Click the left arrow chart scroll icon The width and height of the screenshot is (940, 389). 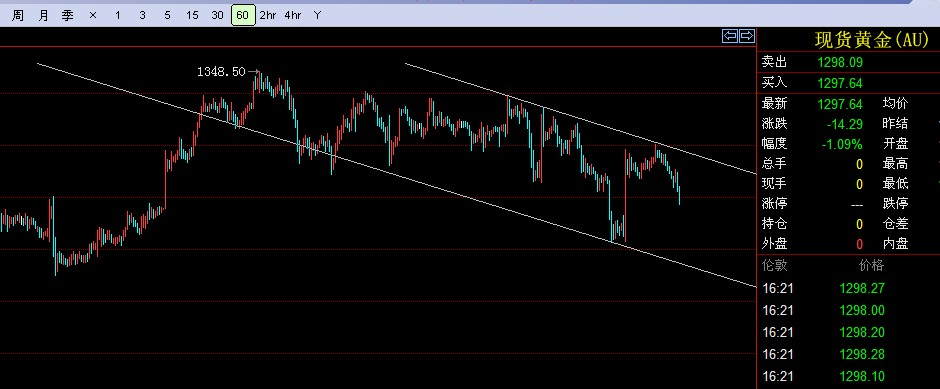pyautogui.click(x=730, y=36)
